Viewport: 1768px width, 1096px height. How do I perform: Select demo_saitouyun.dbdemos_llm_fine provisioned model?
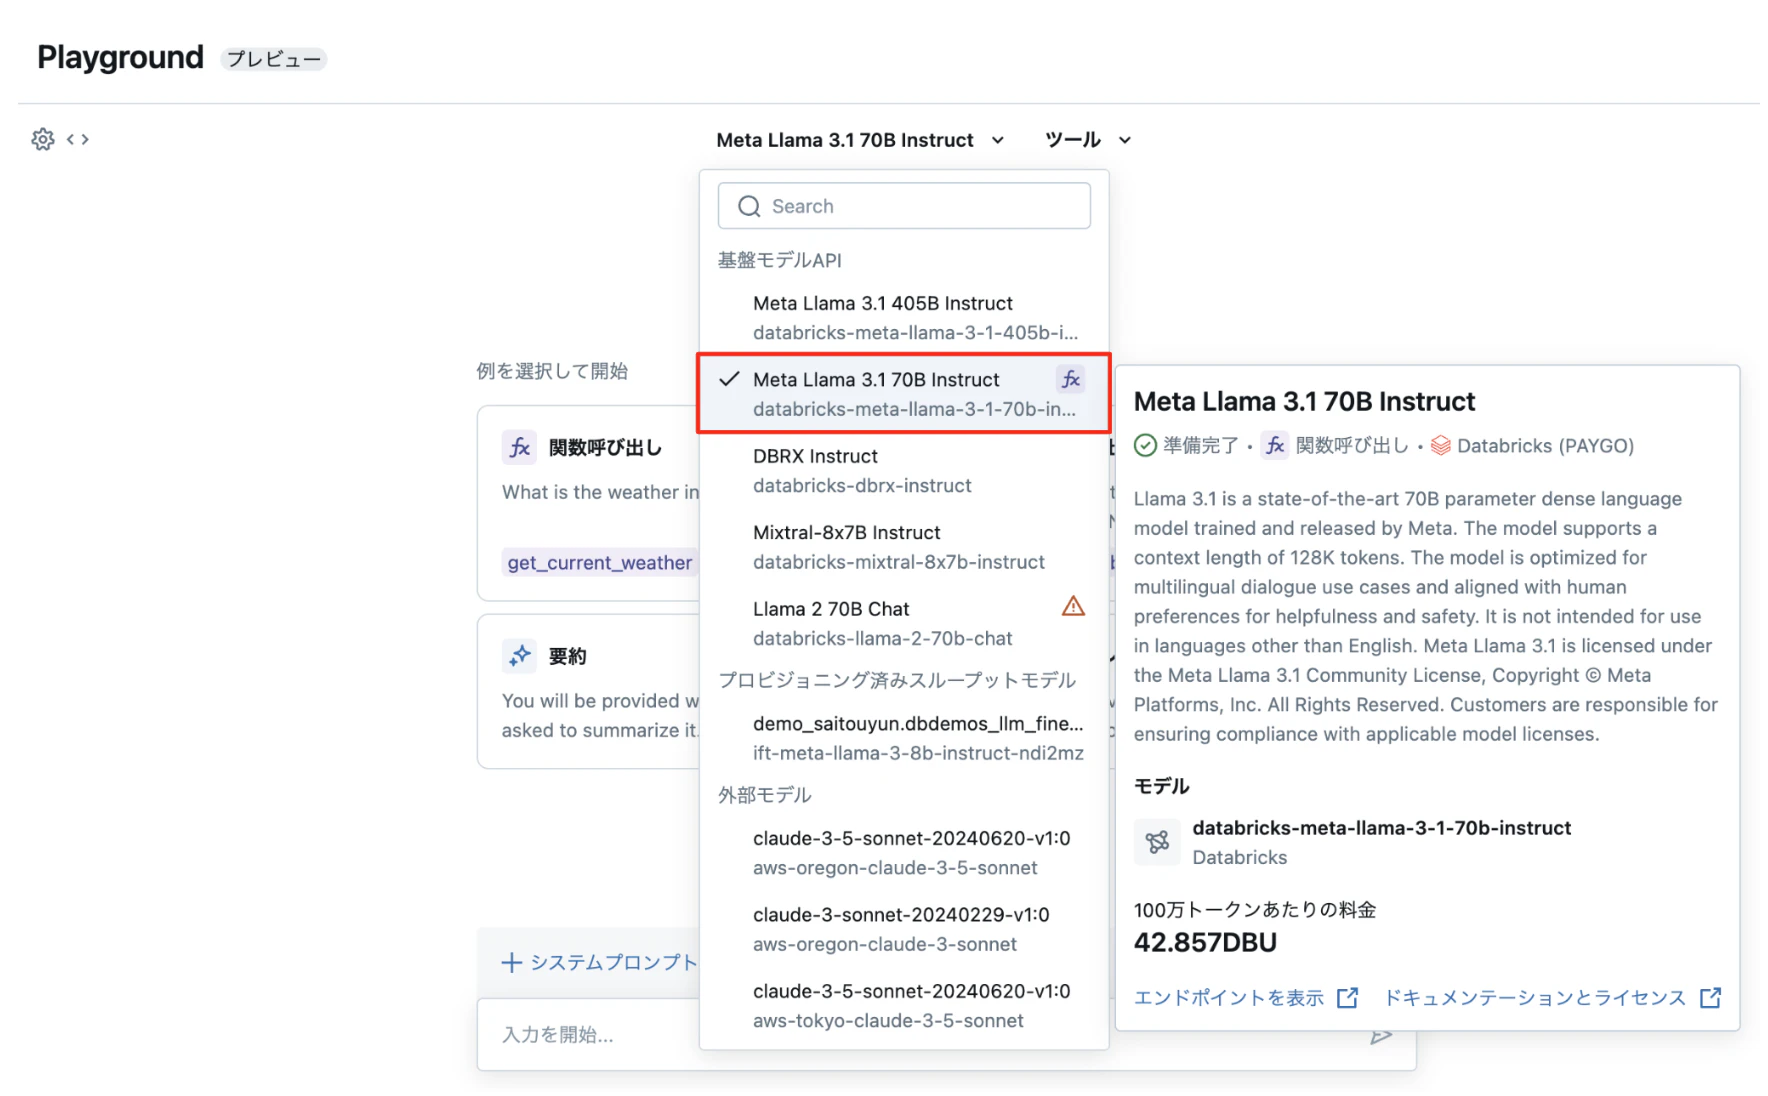coord(904,738)
